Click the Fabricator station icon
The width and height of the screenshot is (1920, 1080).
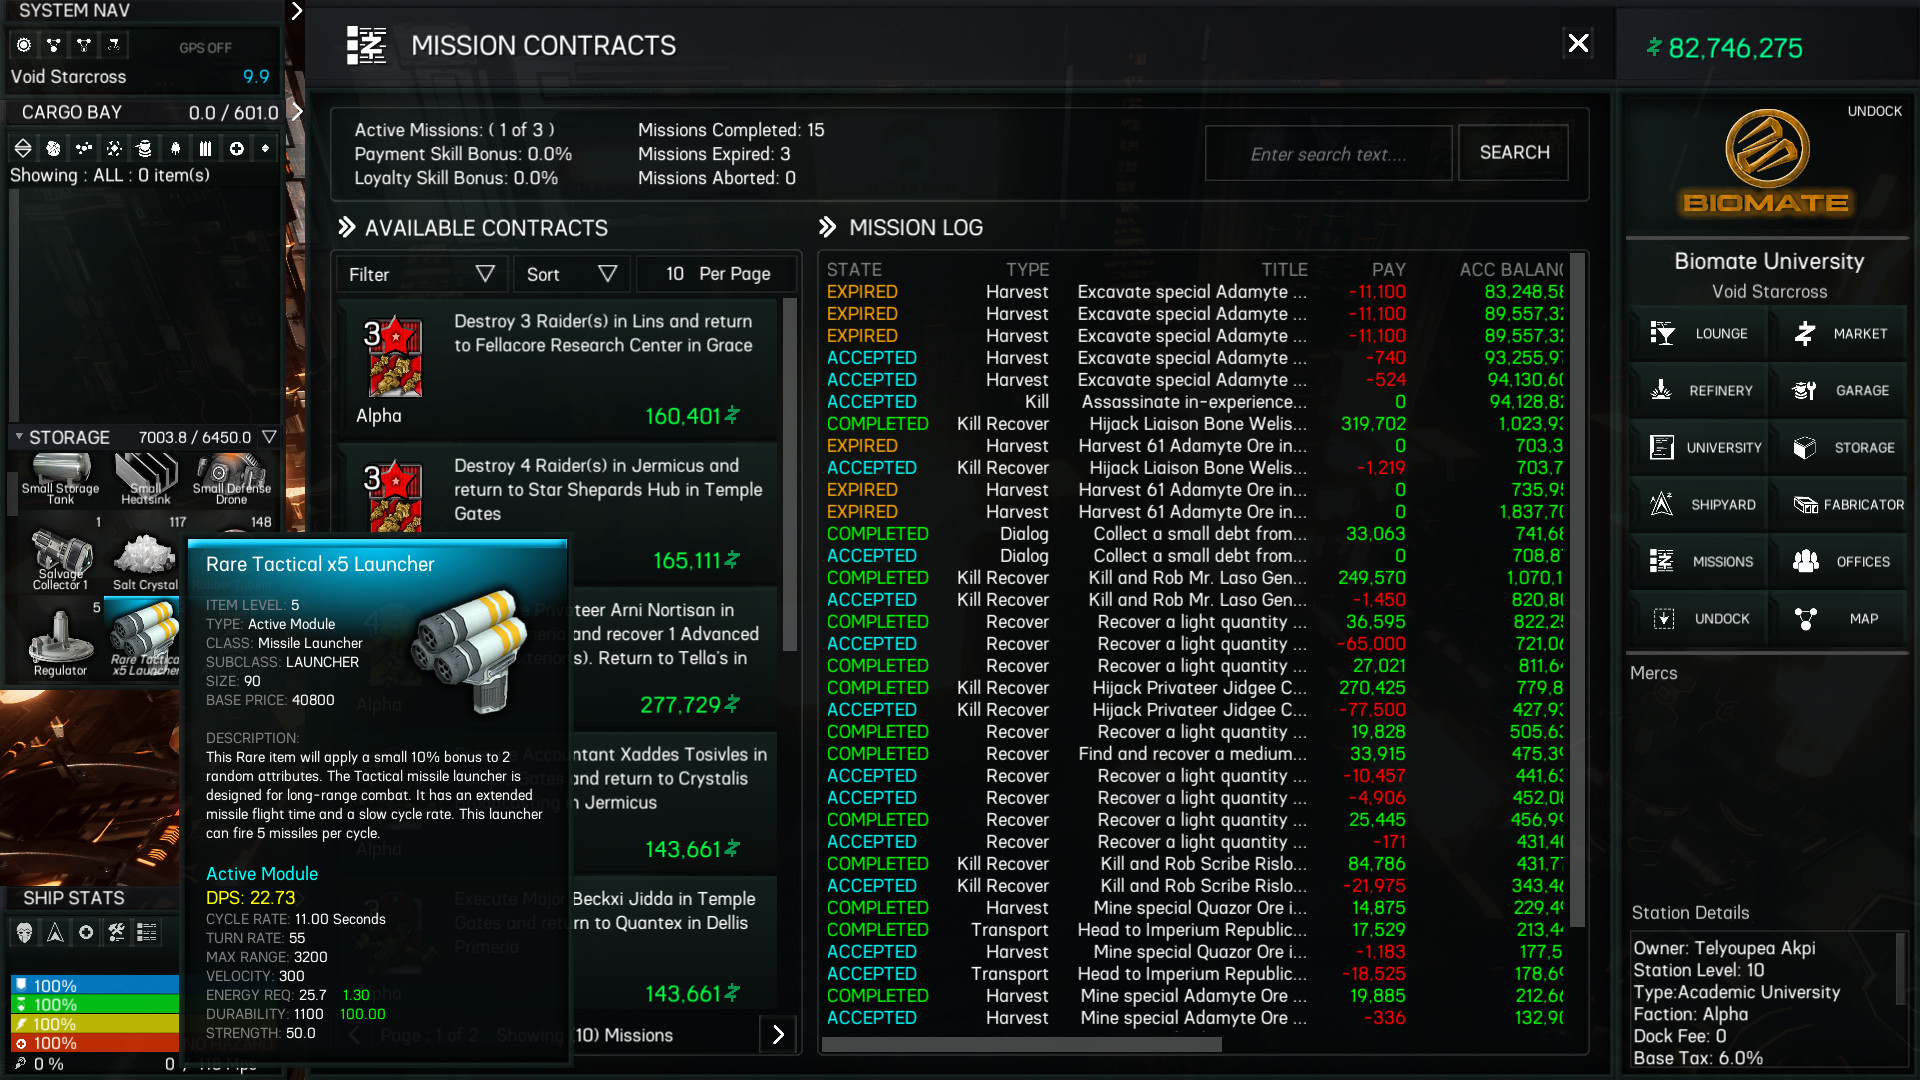(x=1845, y=504)
